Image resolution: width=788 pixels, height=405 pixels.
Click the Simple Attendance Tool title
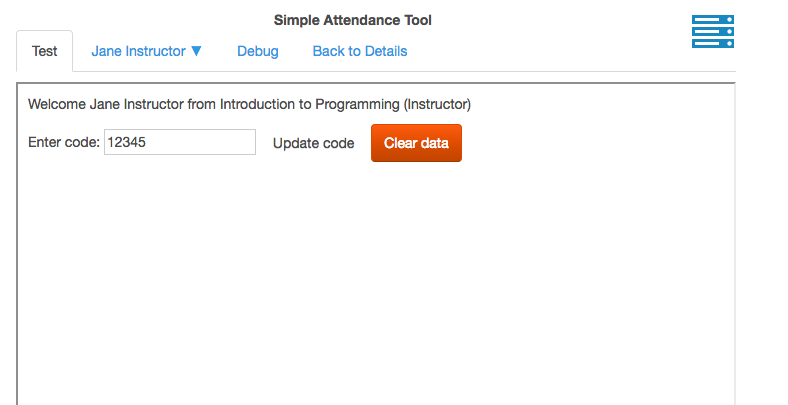pyautogui.click(x=353, y=20)
